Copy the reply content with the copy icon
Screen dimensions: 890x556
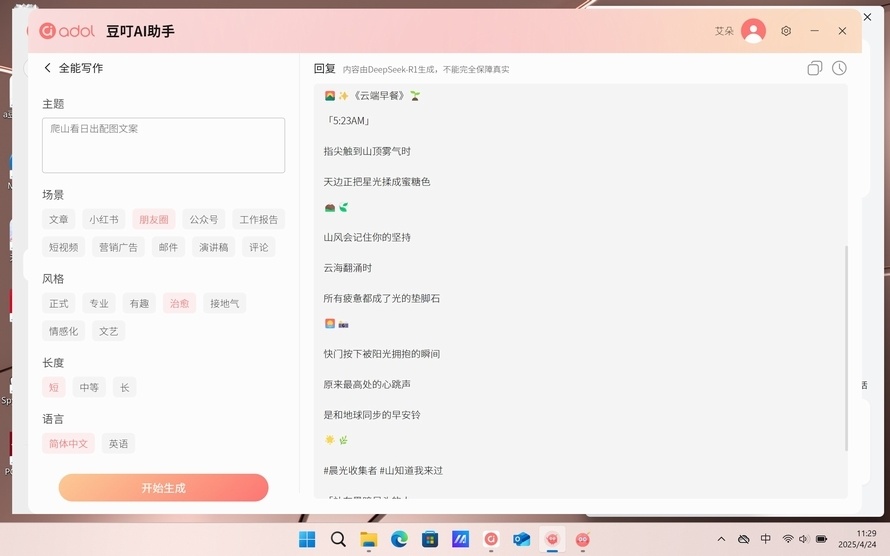pyautogui.click(x=815, y=69)
